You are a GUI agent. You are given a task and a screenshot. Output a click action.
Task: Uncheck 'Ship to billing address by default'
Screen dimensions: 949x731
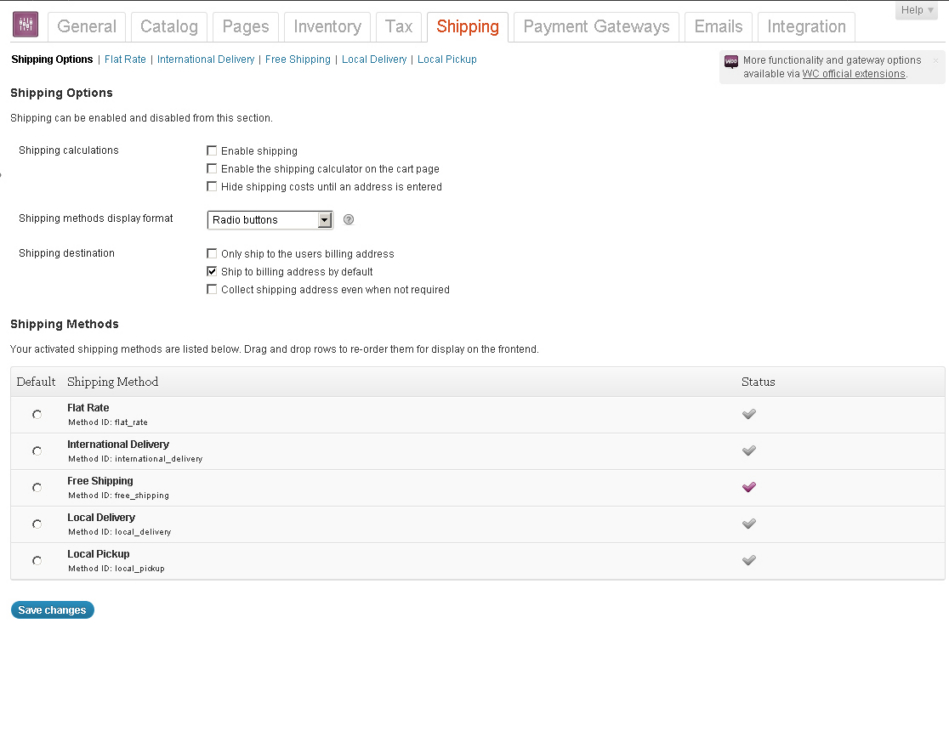tap(211, 271)
